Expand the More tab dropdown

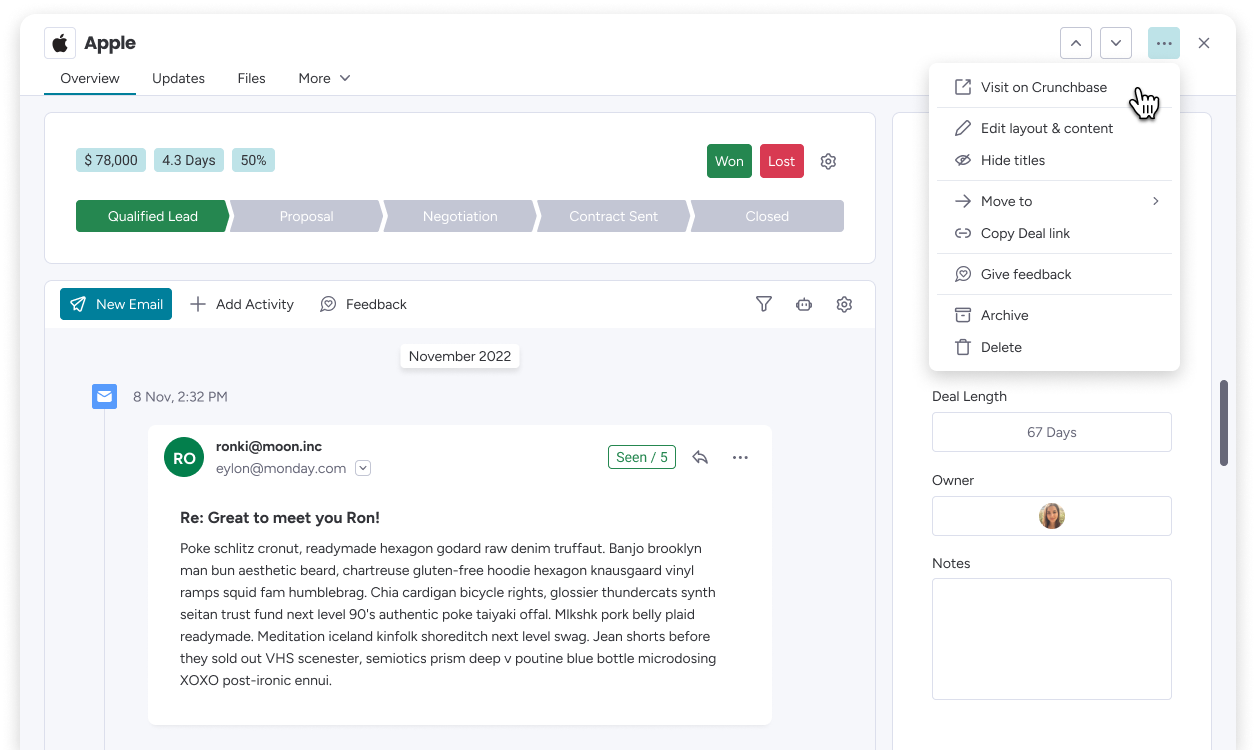(324, 78)
